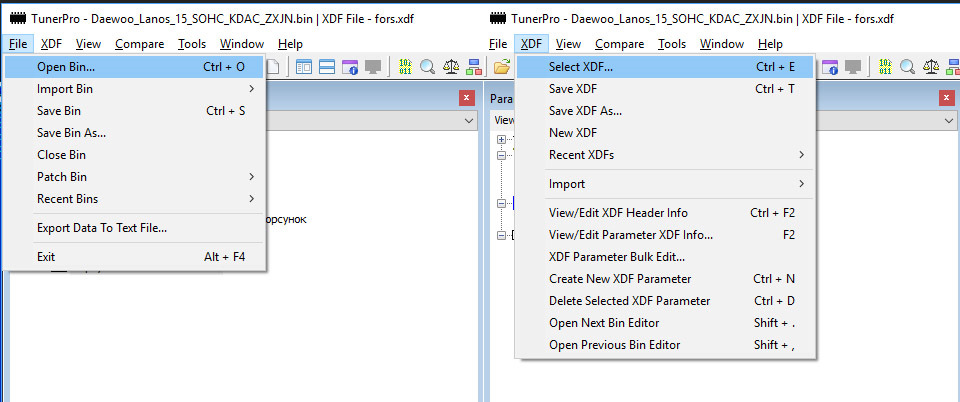Screen dimensions: 960x402
Task: Choose Save Bin As... entry
Action: click(x=134, y=133)
